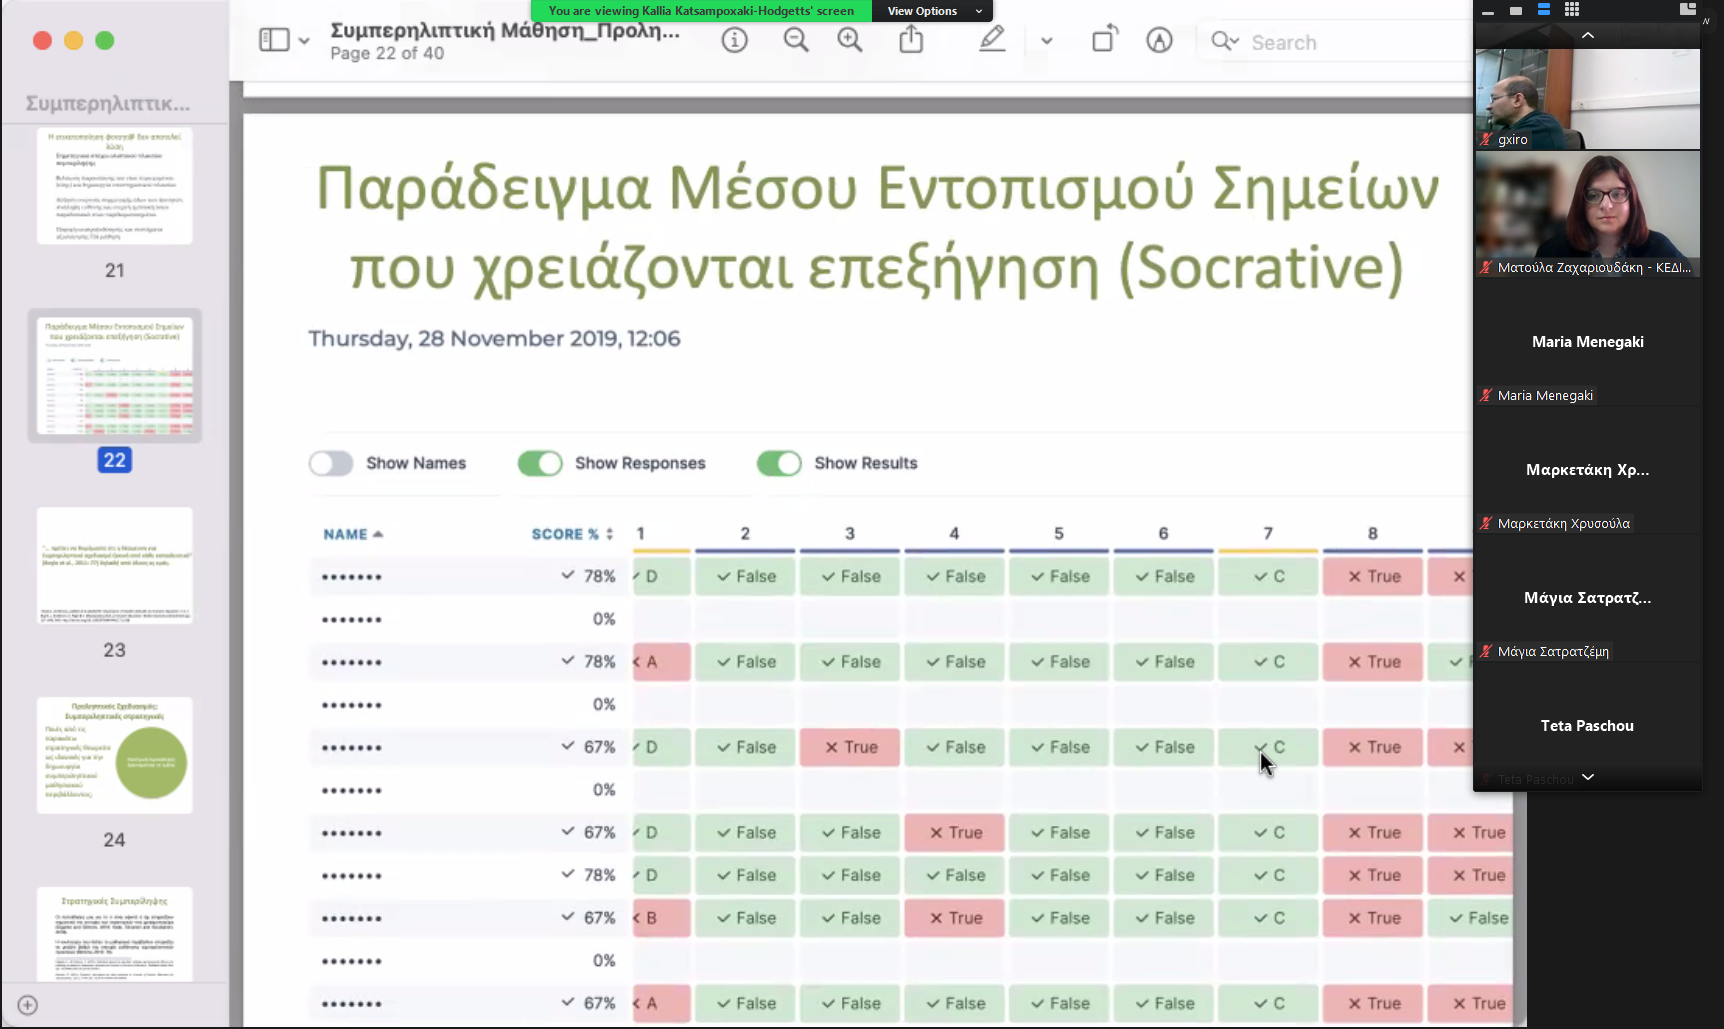Click question 4 column header
Viewport: 1724px width, 1029px height.
coord(954,534)
